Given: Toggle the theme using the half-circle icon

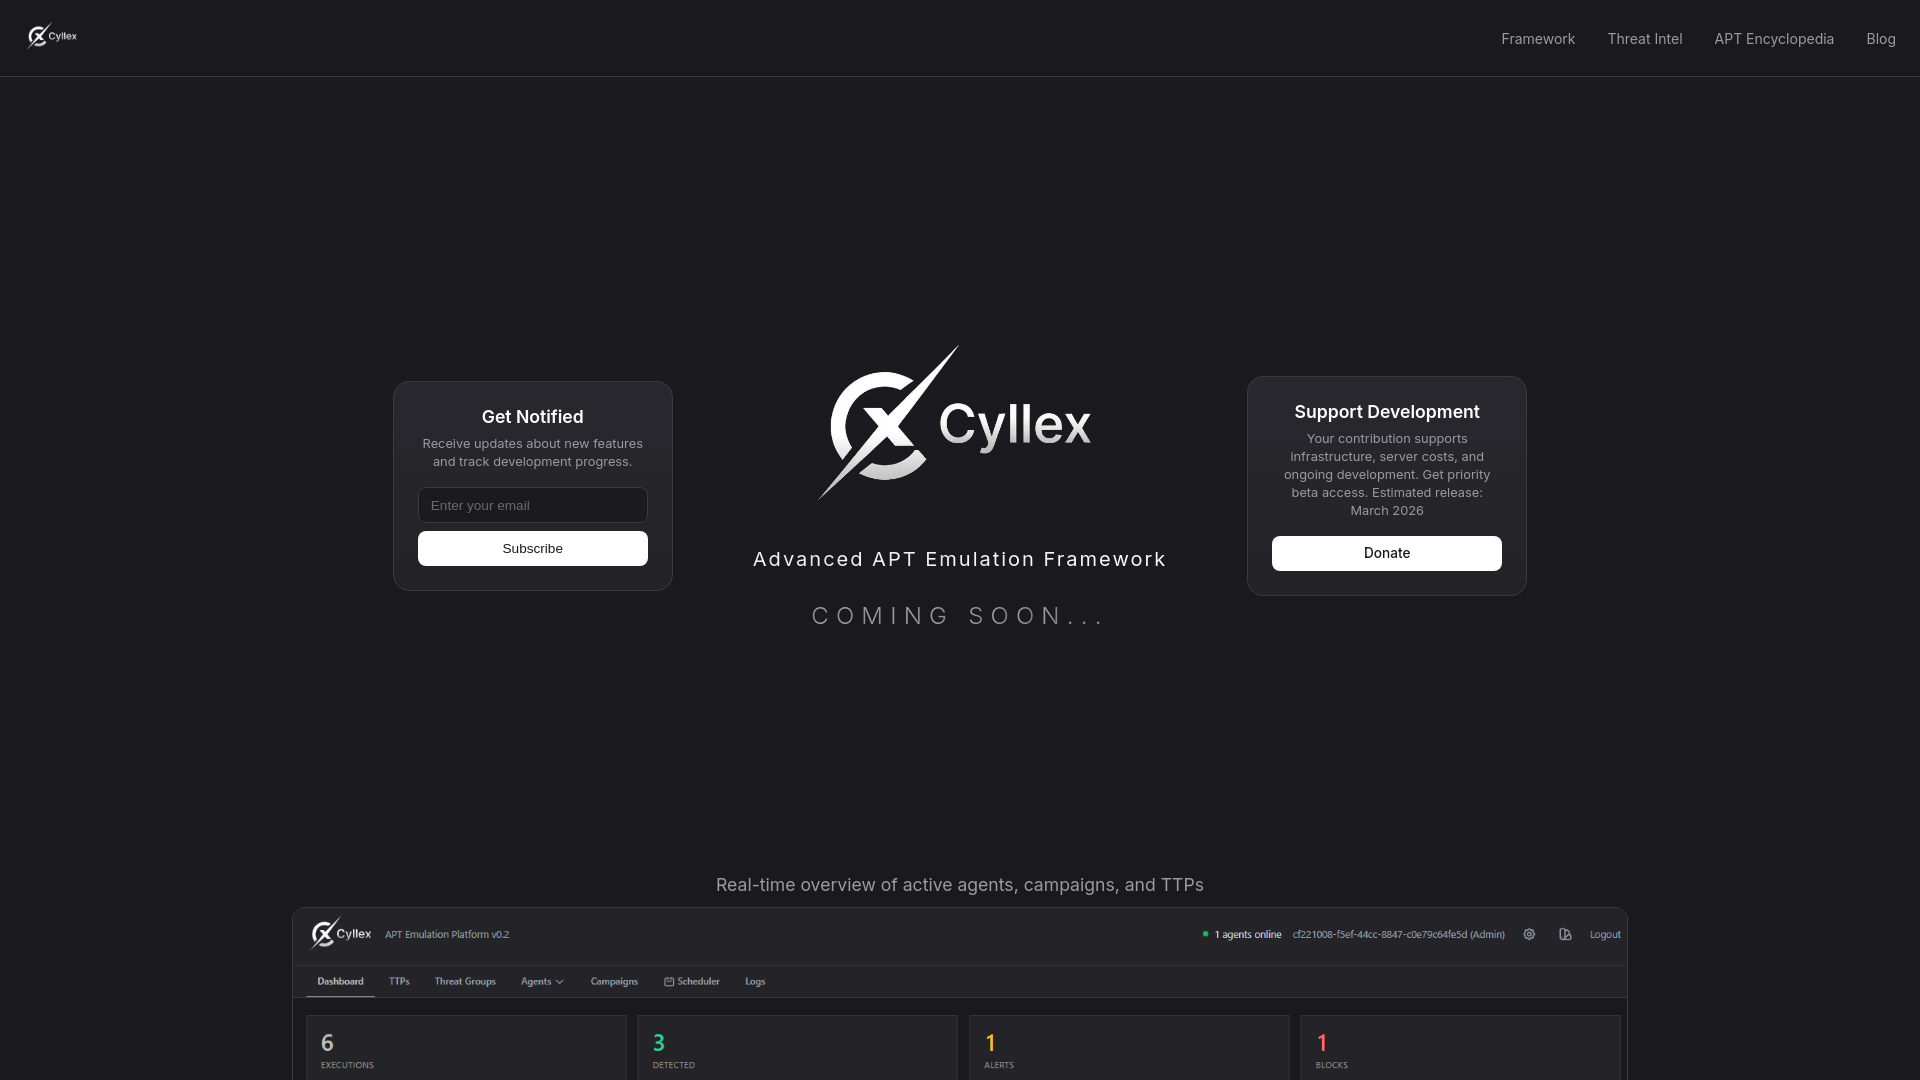Looking at the screenshot, I should [x=1565, y=934].
